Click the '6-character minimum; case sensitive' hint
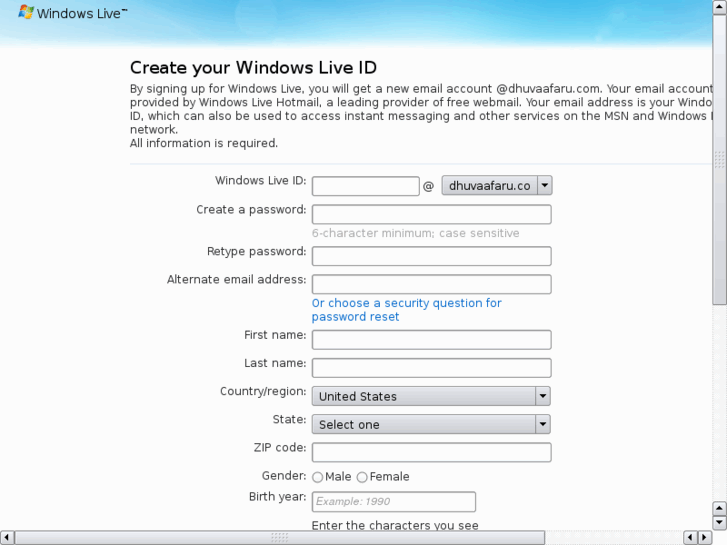 [x=415, y=233]
